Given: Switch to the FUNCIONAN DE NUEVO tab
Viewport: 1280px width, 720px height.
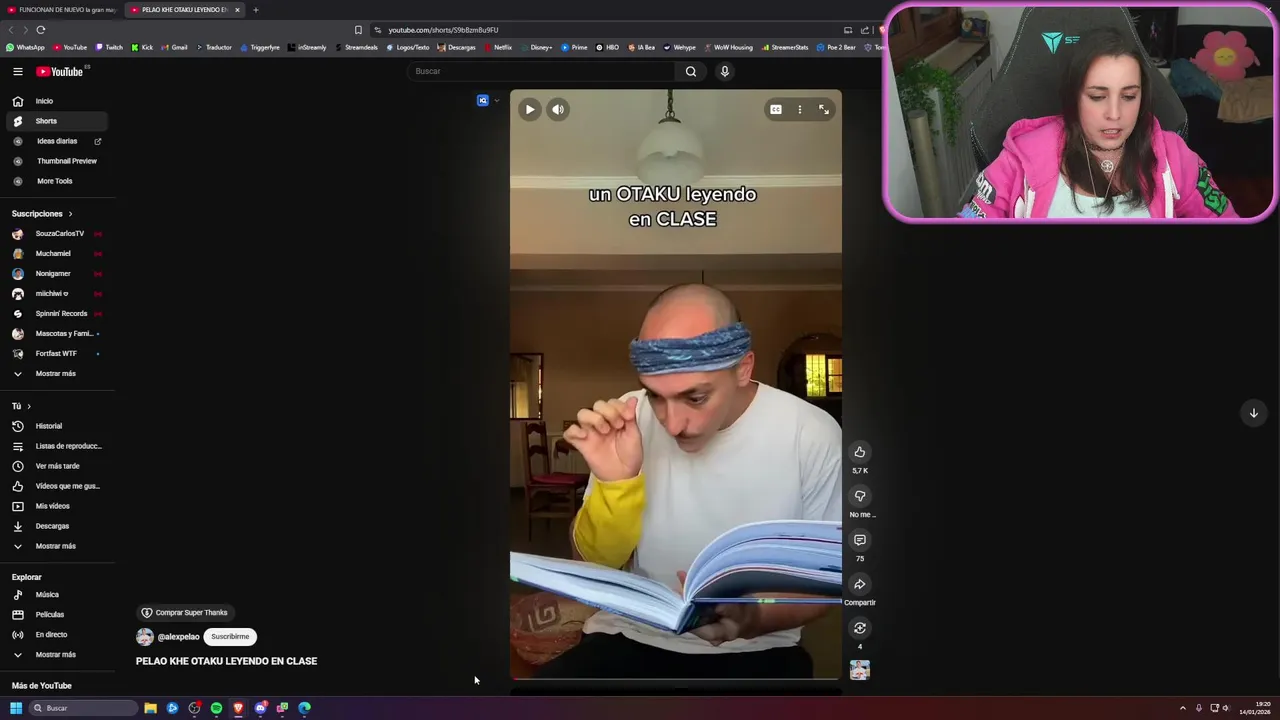Looking at the screenshot, I should (62, 10).
